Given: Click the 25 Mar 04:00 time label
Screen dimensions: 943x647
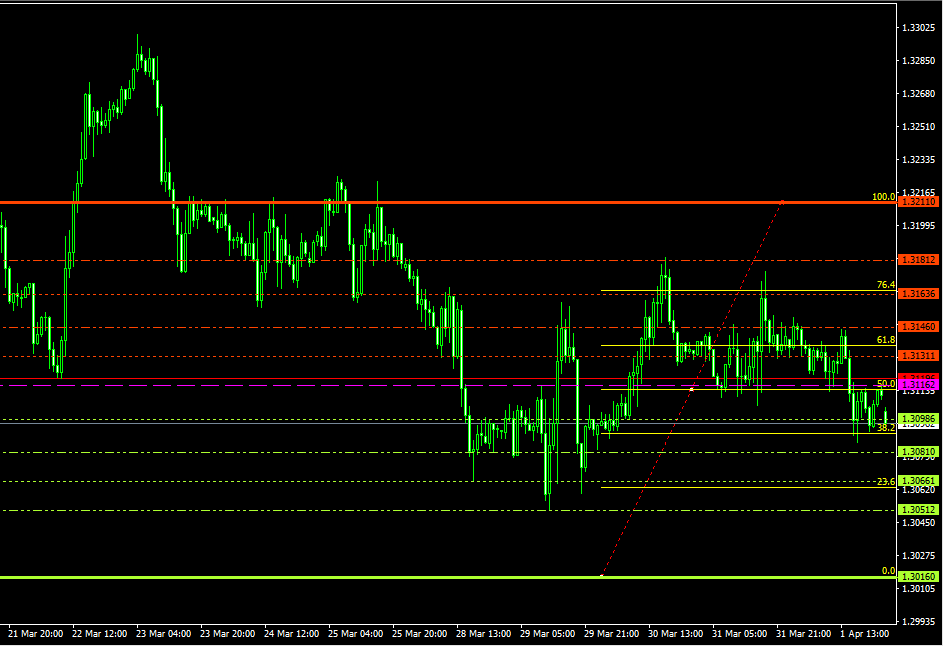Looking at the screenshot, I should coord(355,634).
